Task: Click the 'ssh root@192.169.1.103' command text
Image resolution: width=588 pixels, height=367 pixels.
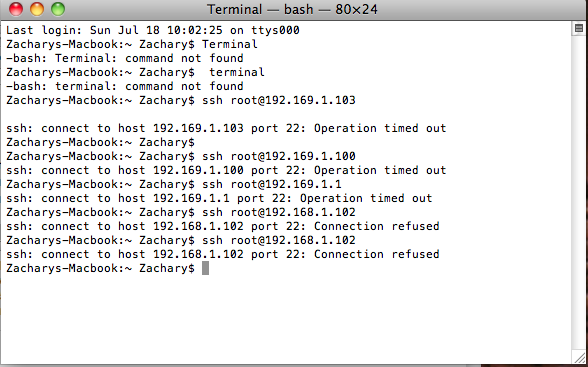Action: (x=279, y=100)
